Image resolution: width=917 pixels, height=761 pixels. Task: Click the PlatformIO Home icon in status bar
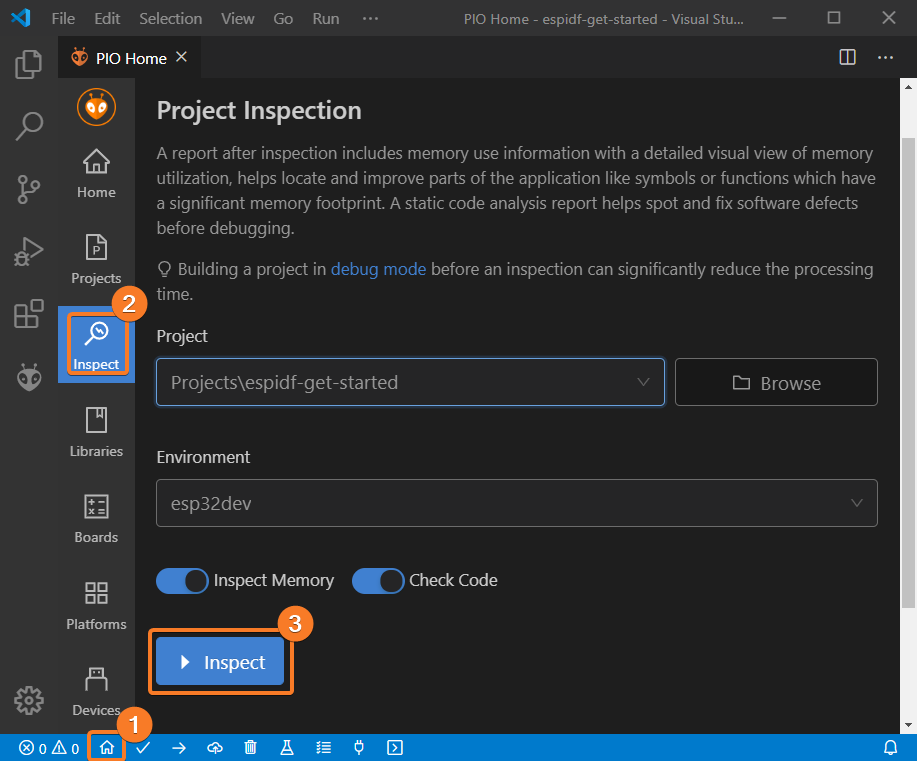(106, 748)
